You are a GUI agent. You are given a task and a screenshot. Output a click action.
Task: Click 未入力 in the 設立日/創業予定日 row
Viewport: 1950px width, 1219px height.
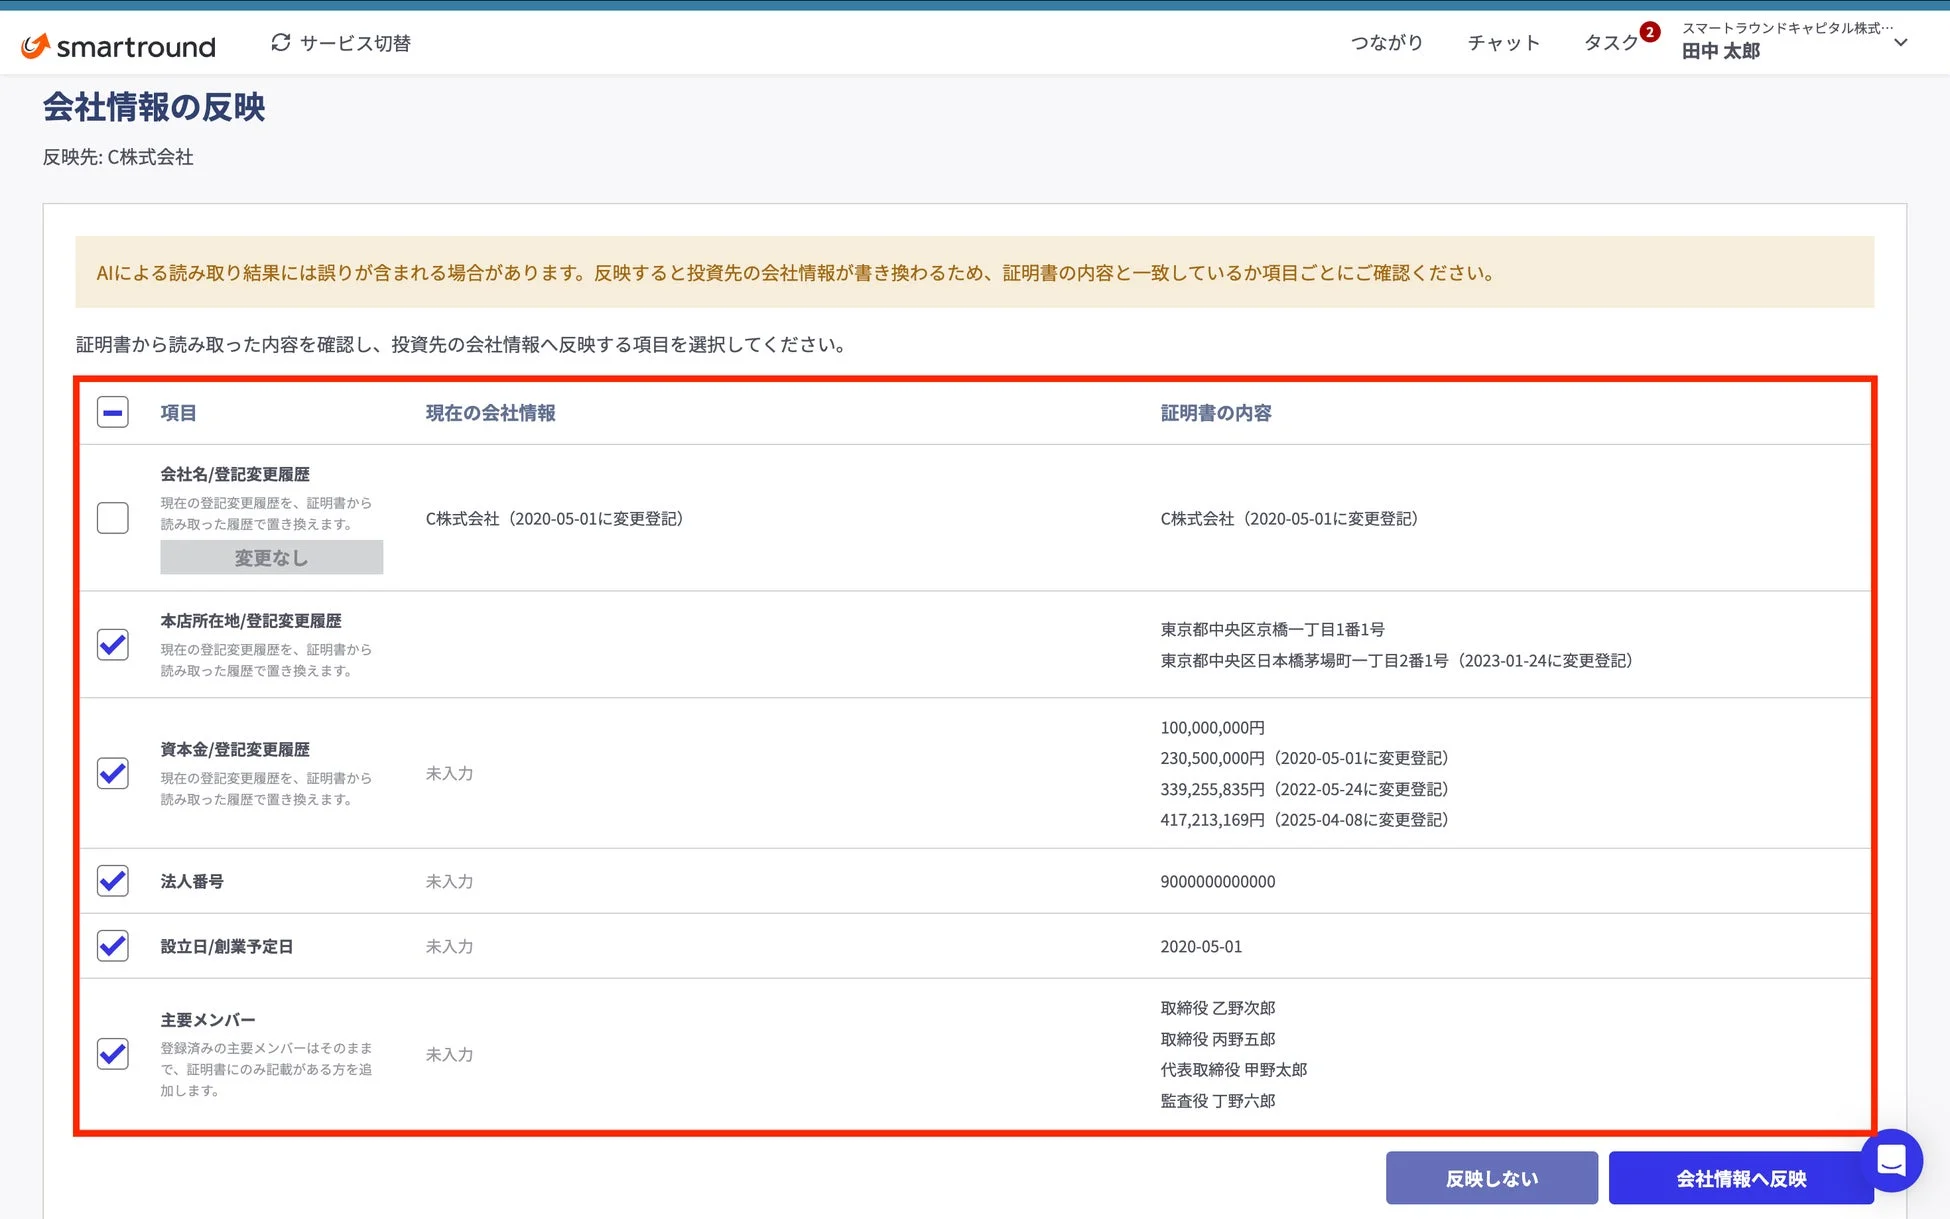[x=449, y=947]
